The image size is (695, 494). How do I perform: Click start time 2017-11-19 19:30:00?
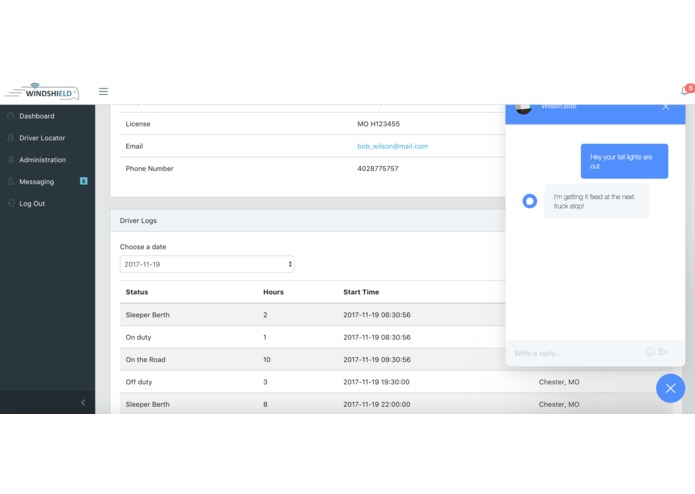pos(376,382)
